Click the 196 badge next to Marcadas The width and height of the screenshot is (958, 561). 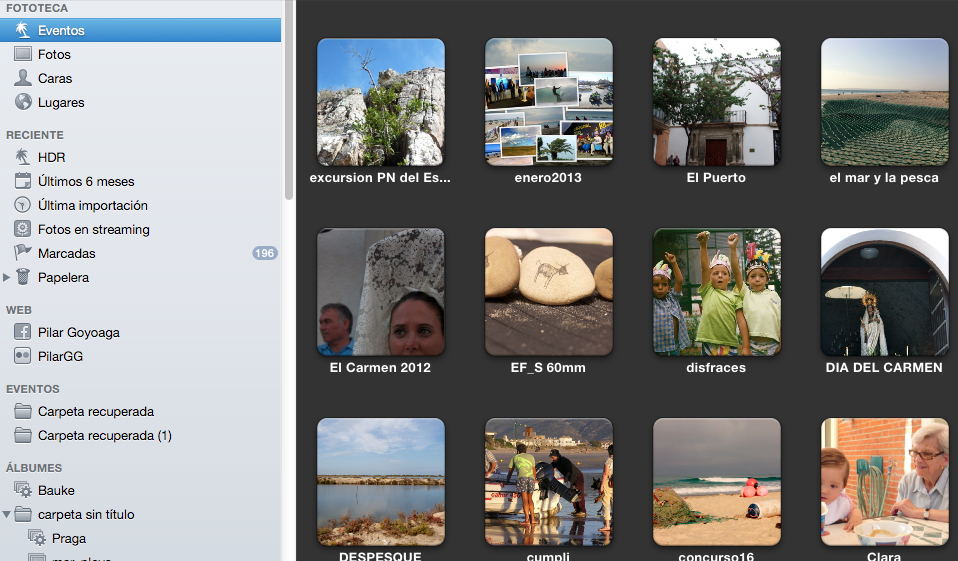(265, 253)
